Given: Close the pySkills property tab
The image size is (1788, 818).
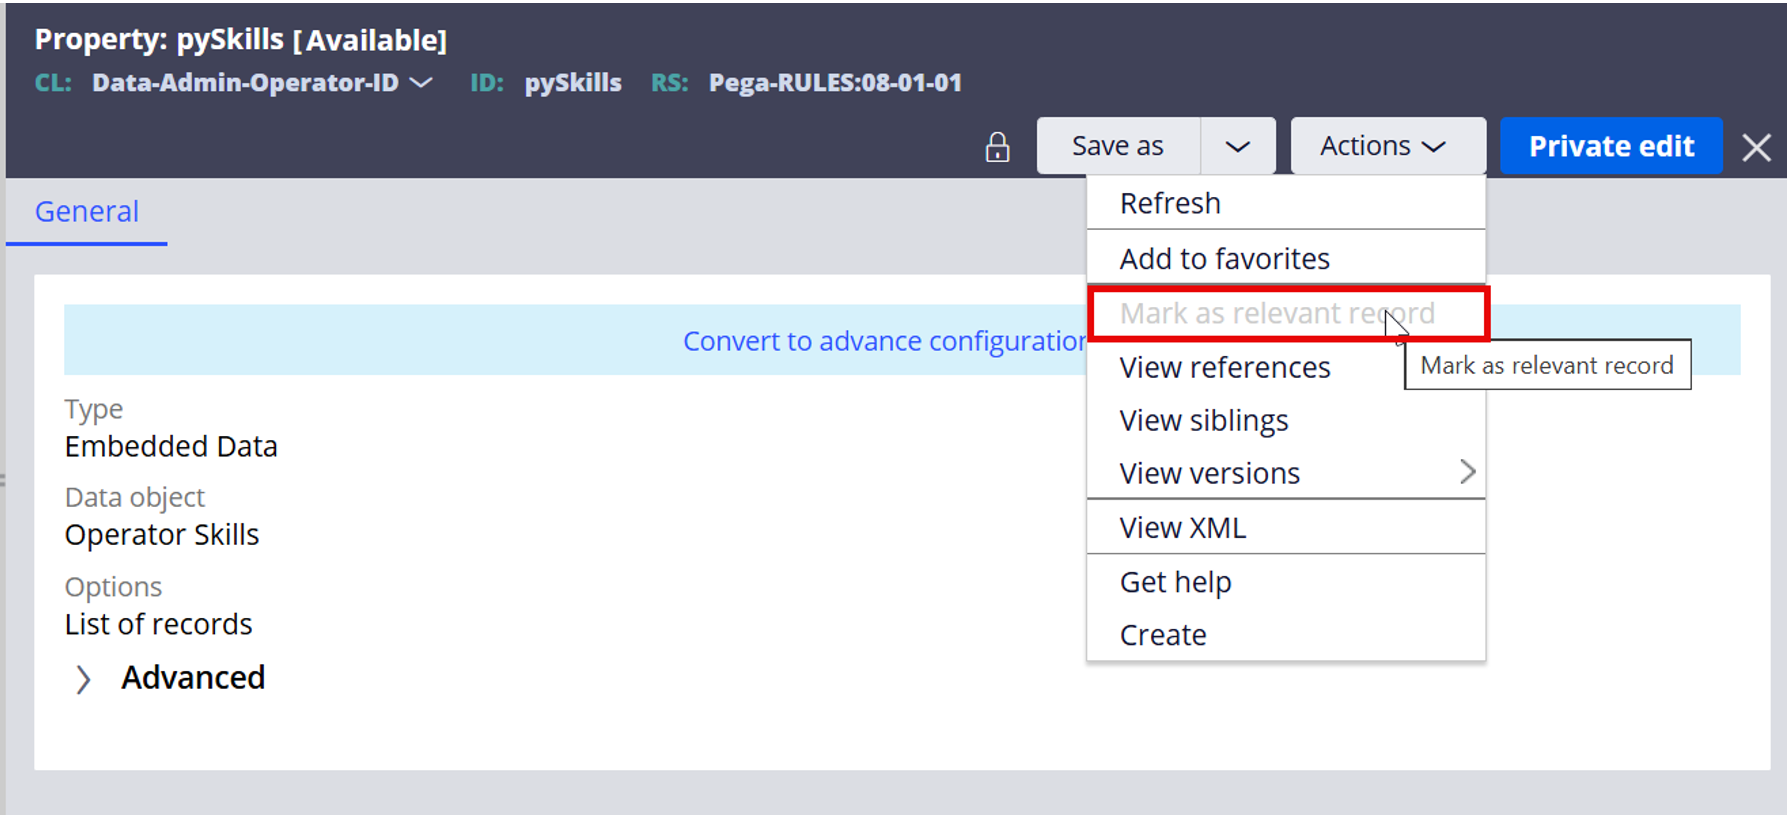Looking at the screenshot, I should [x=1756, y=148].
